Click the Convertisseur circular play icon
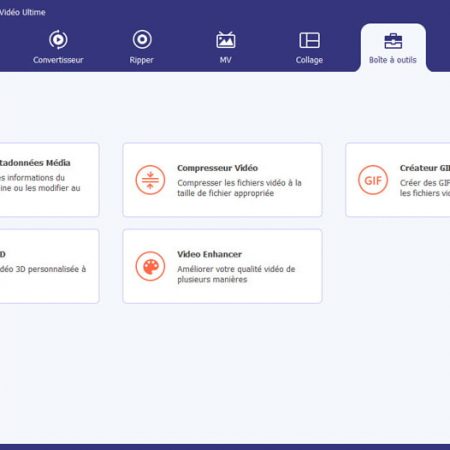The height and width of the screenshot is (450, 450). 58,40
